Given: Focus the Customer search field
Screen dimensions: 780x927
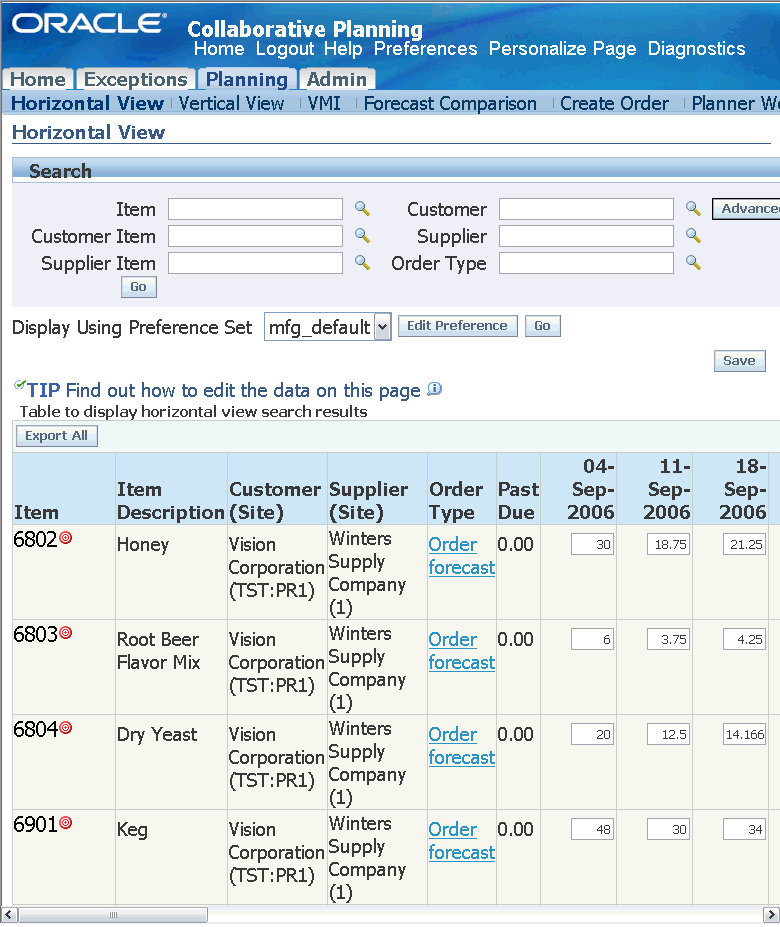Looking at the screenshot, I should pyautogui.click(x=586, y=209).
